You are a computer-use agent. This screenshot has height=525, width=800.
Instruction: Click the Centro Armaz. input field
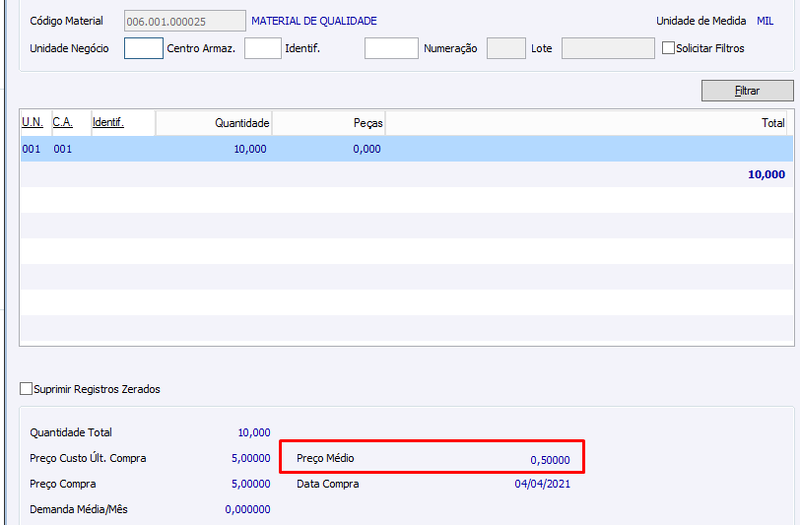tap(263, 48)
